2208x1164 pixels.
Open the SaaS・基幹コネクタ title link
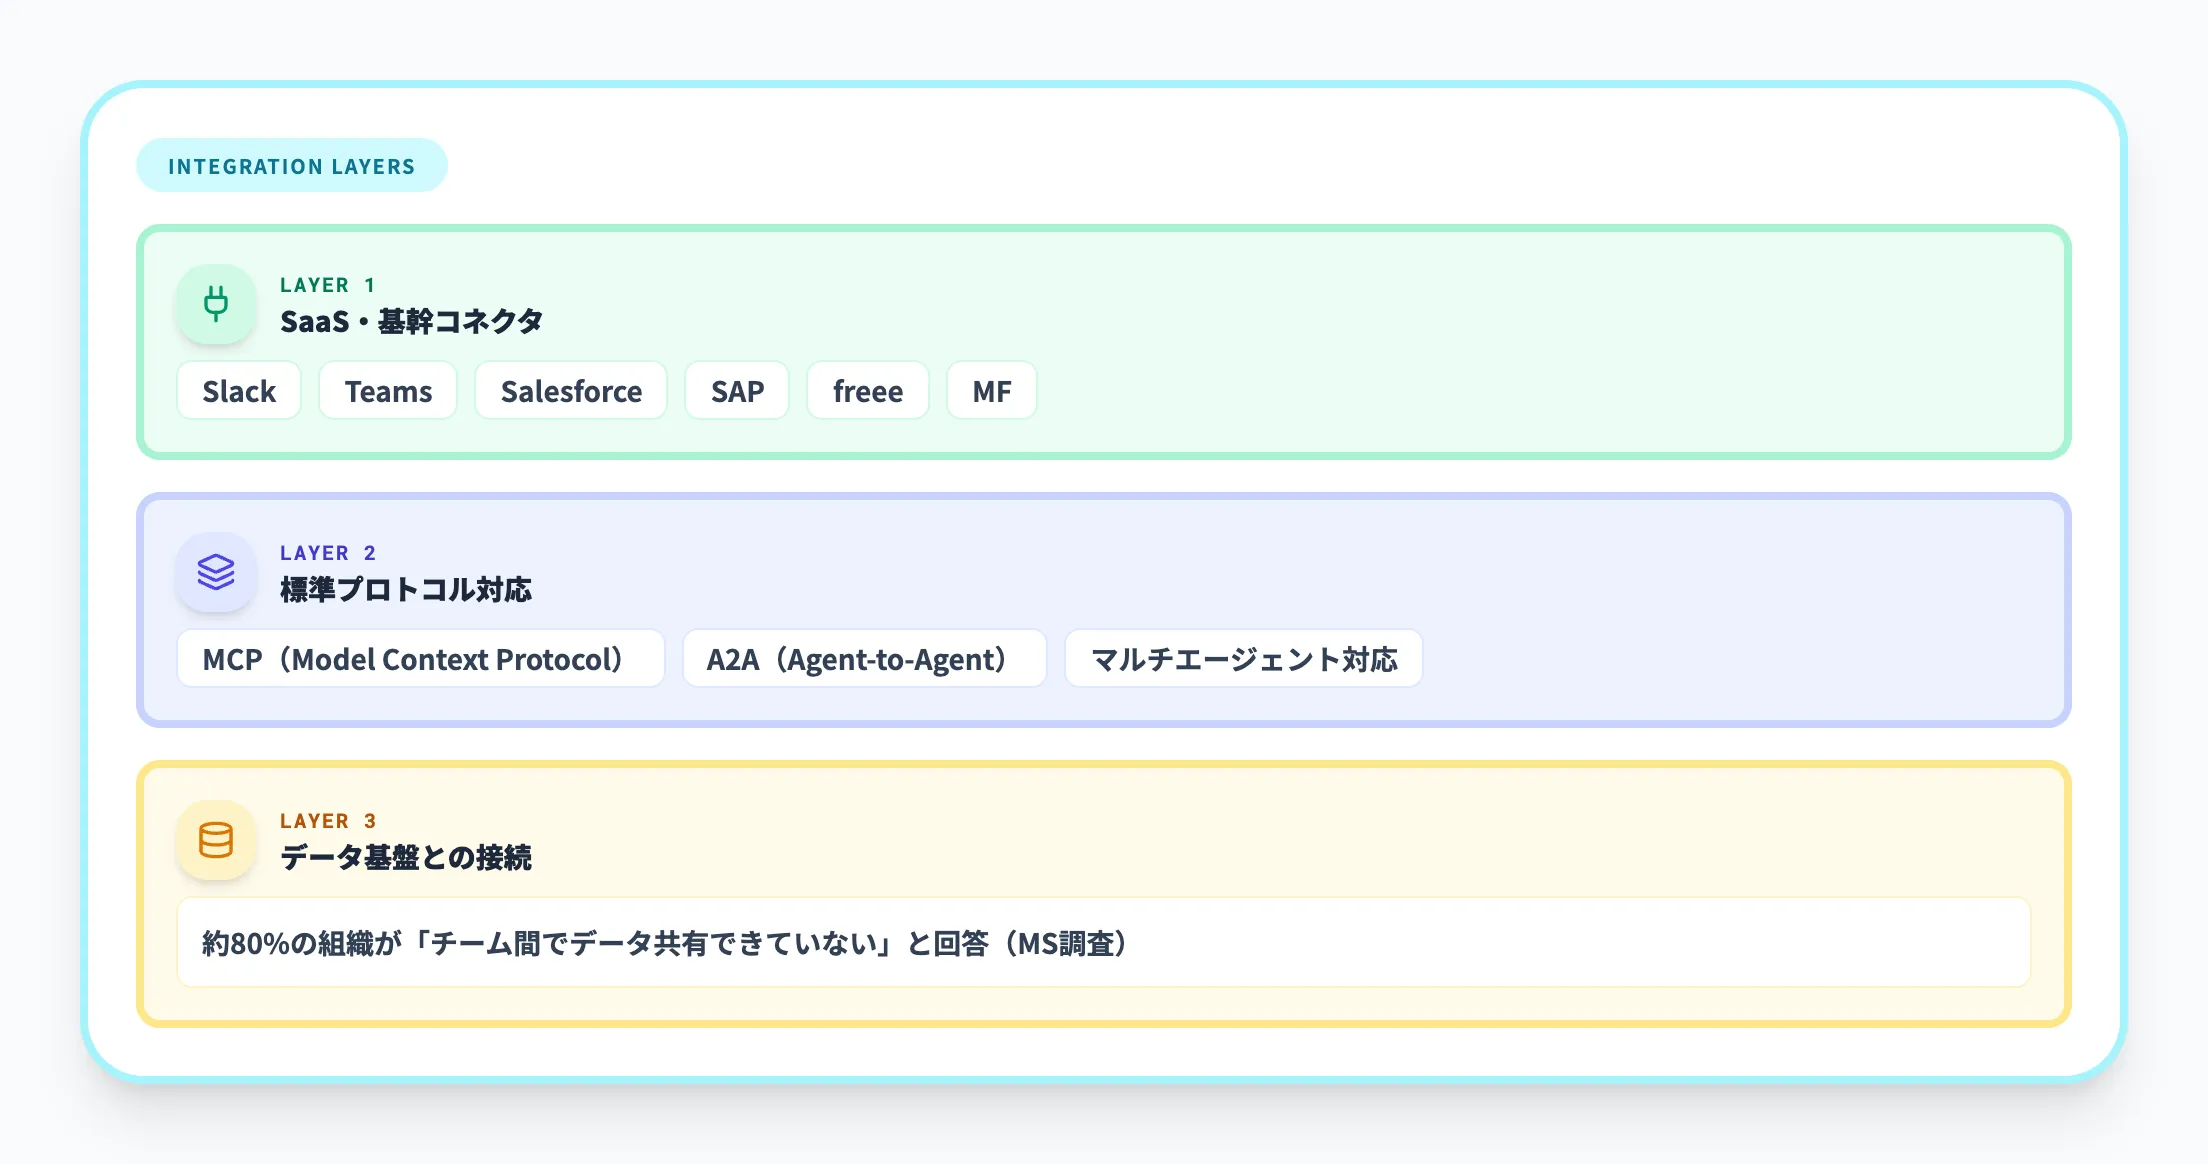point(412,321)
